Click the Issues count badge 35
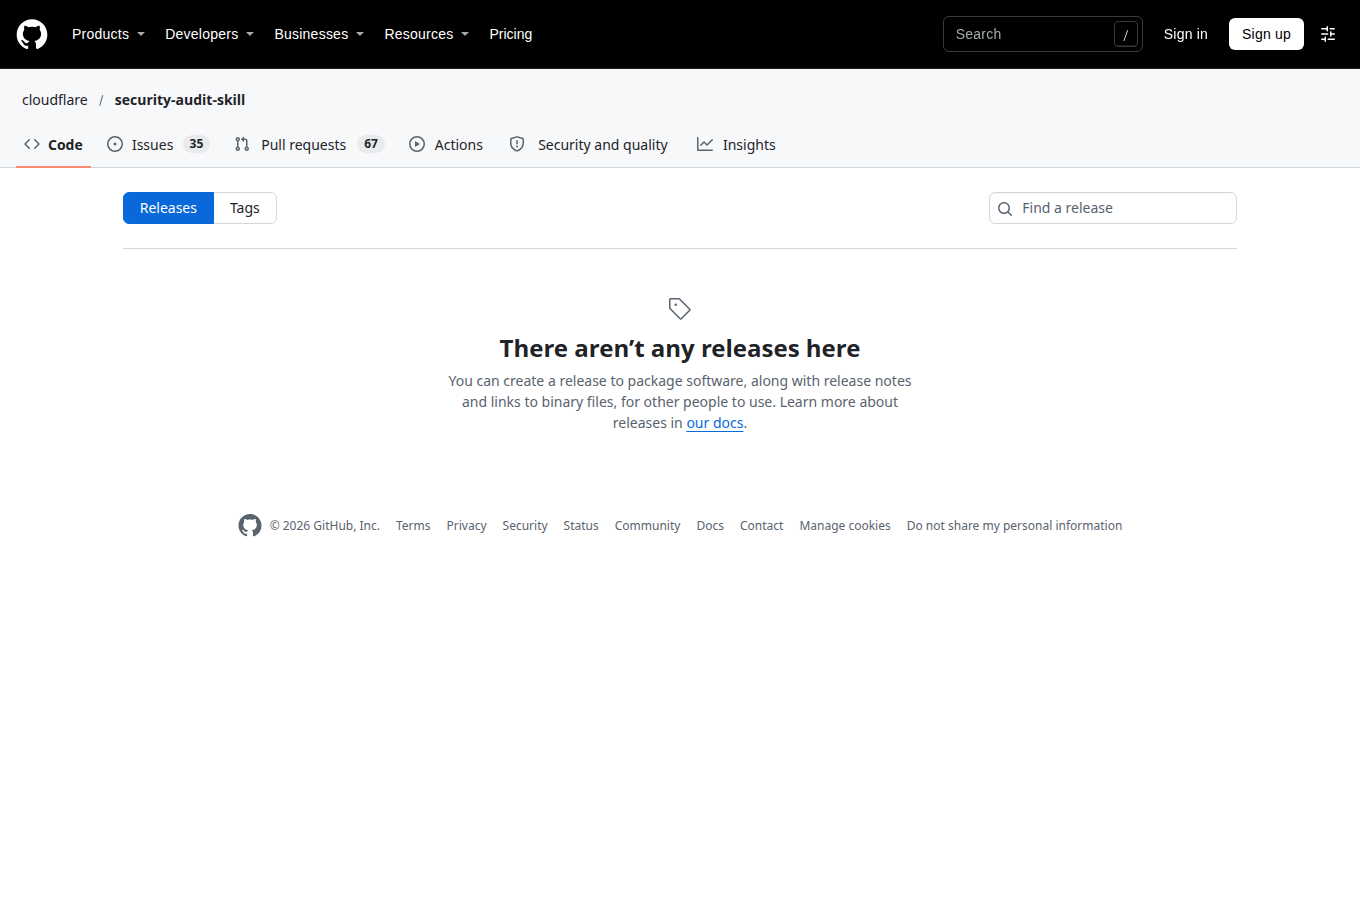 [x=196, y=144]
